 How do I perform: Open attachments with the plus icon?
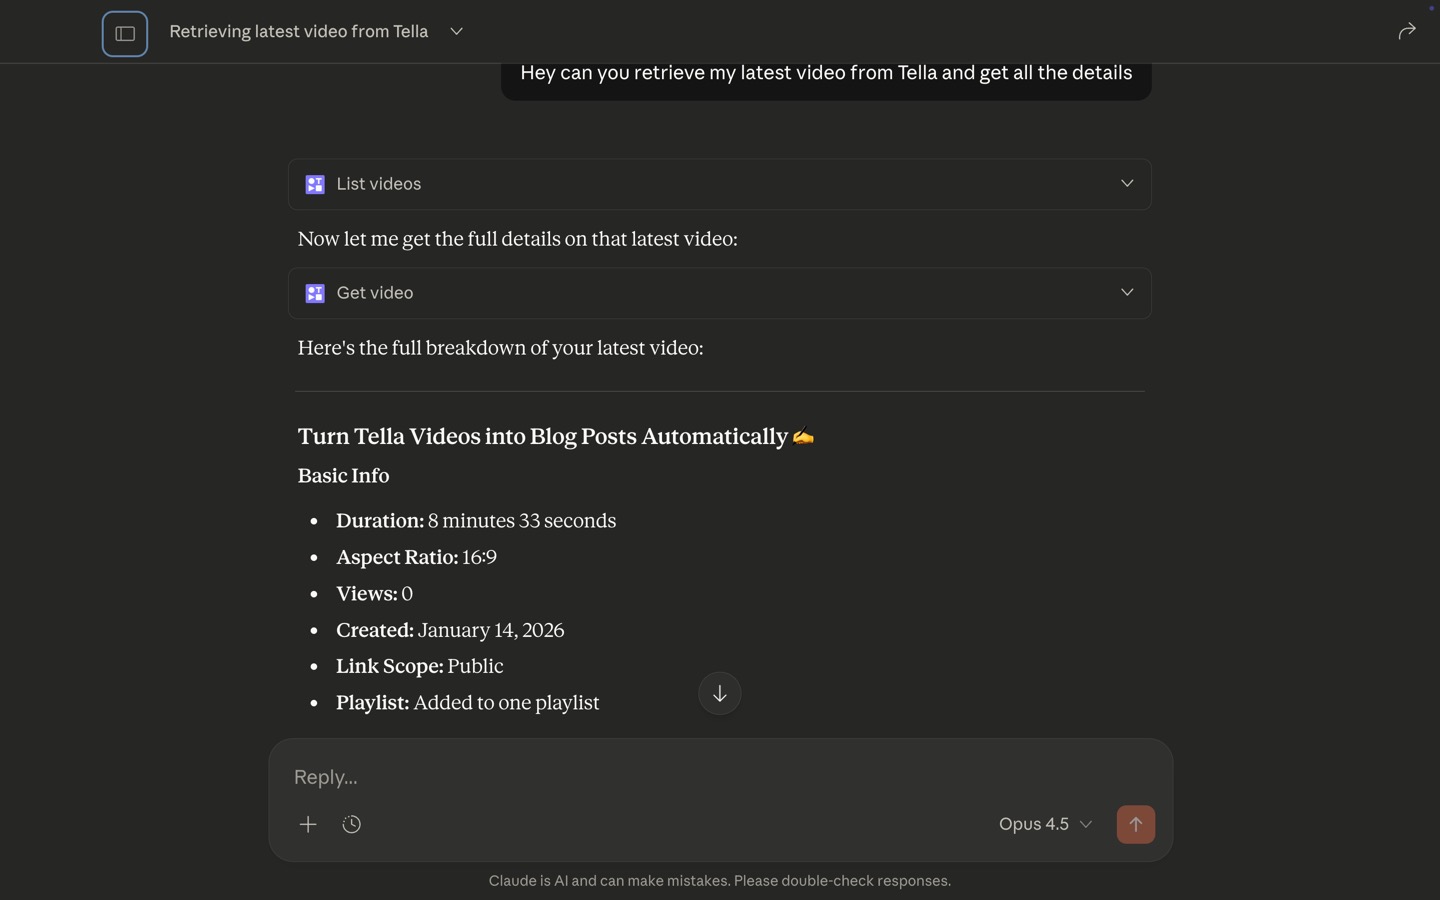pos(308,824)
